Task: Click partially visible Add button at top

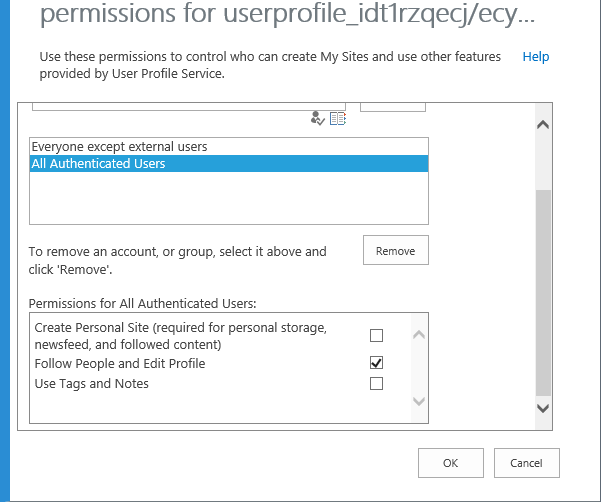Action: click(393, 107)
